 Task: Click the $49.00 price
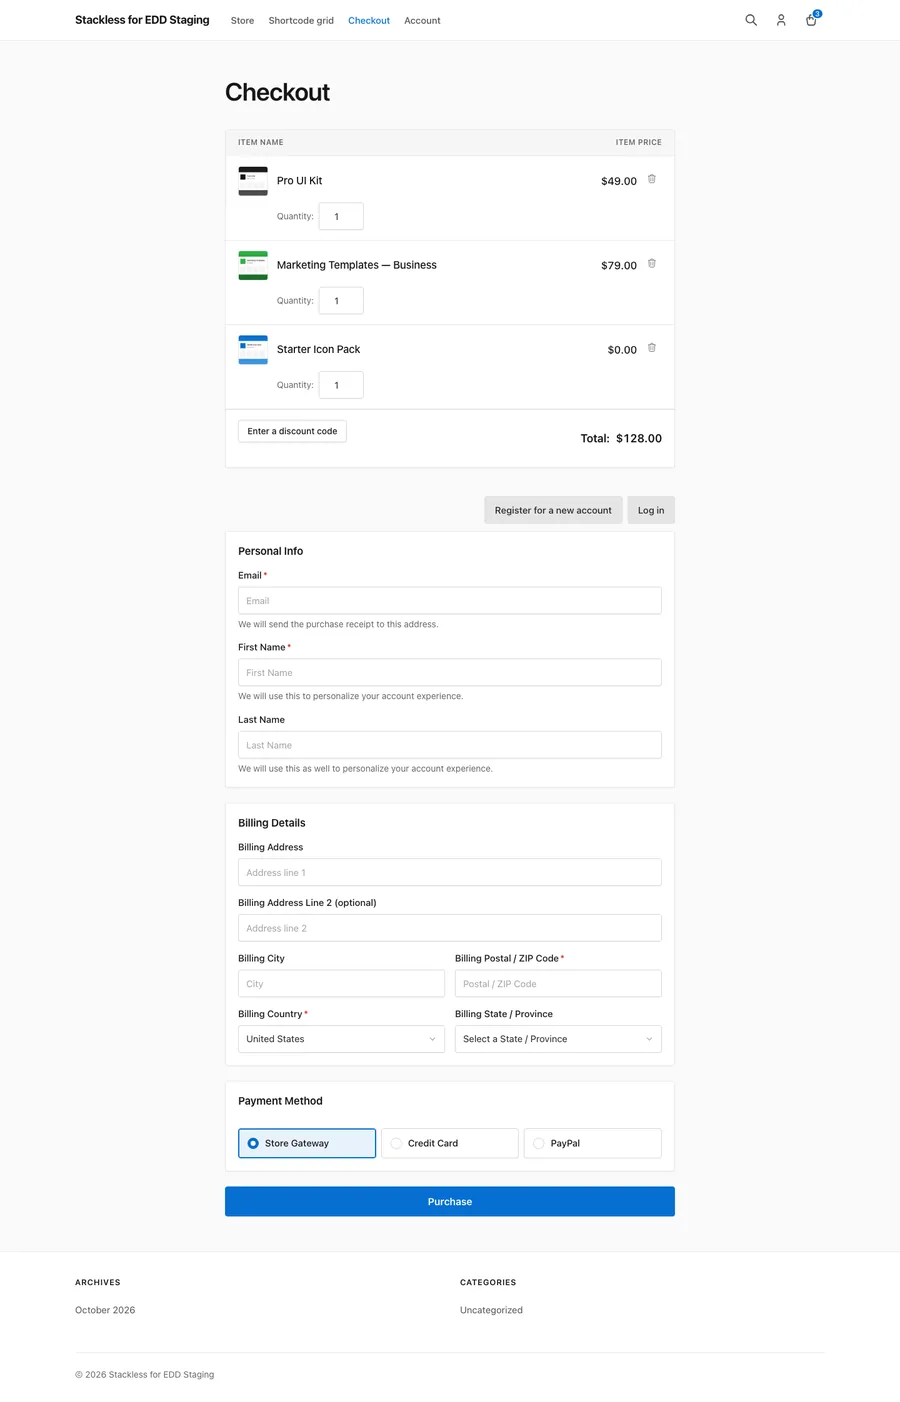[619, 181]
